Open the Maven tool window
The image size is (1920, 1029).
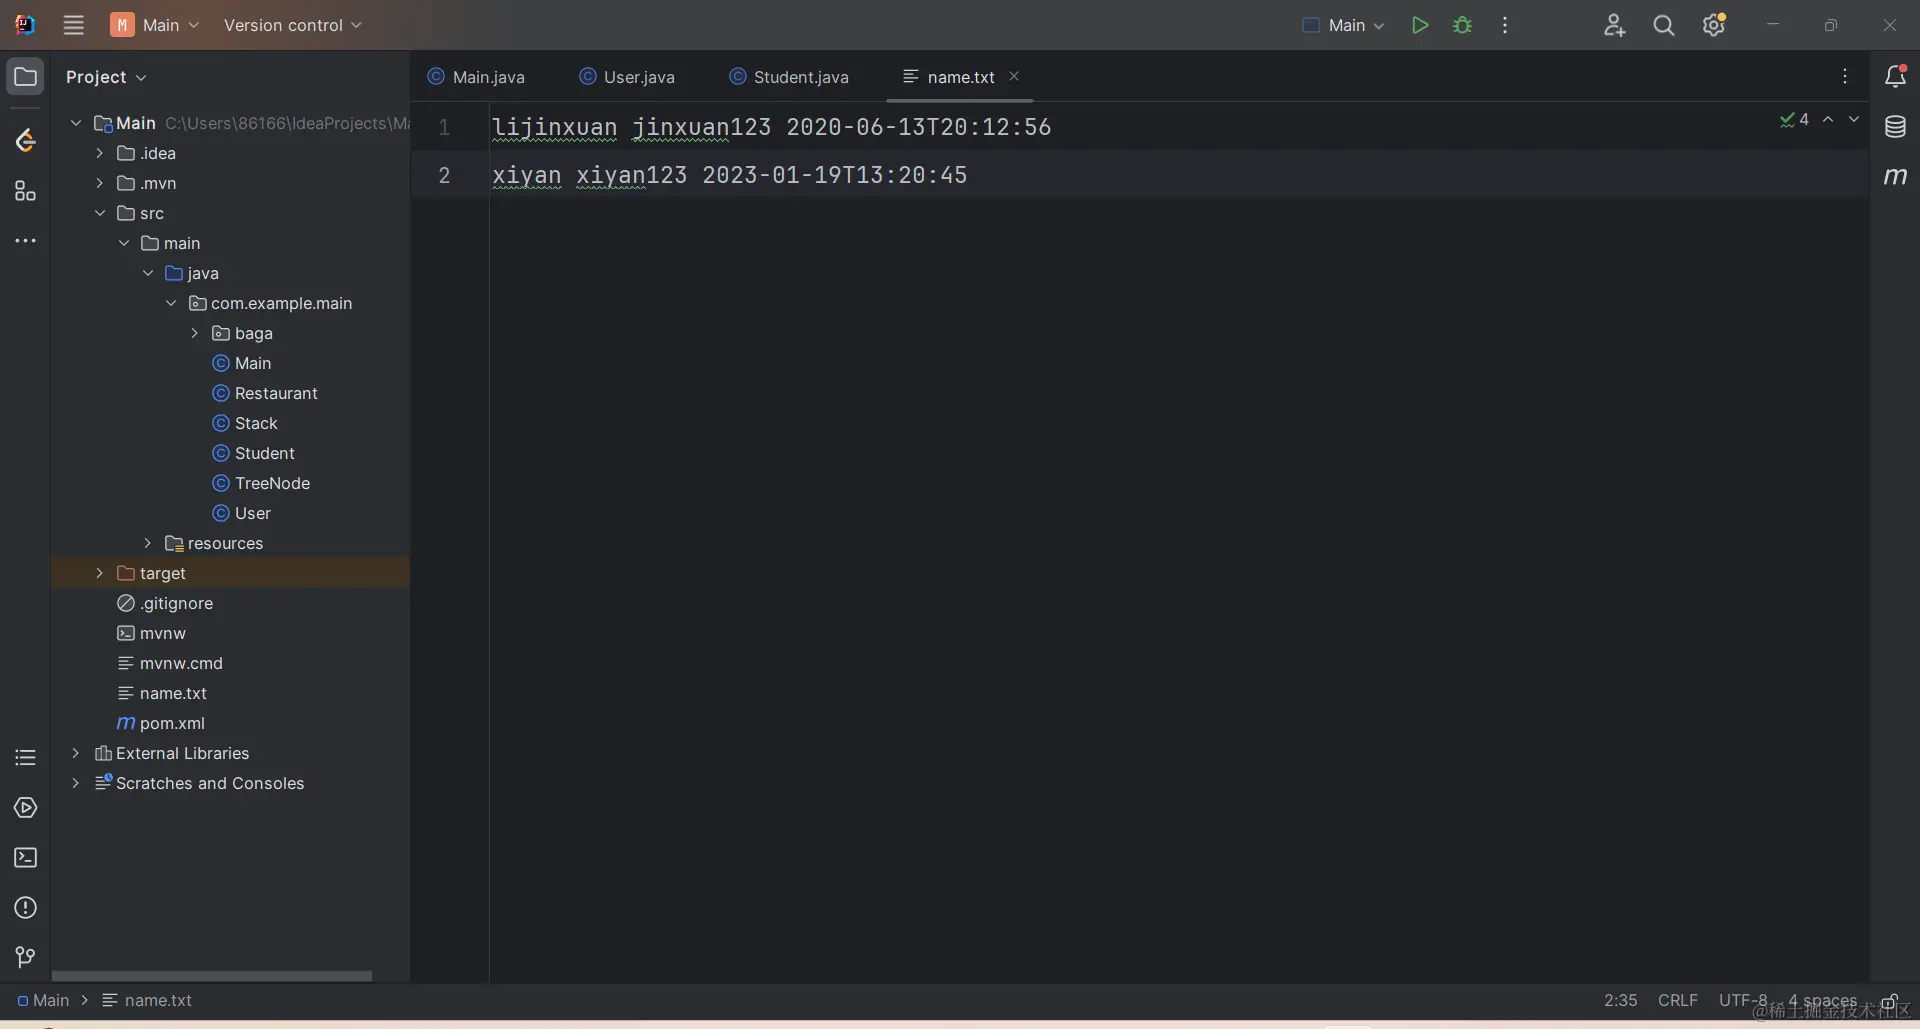point(1895,177)
